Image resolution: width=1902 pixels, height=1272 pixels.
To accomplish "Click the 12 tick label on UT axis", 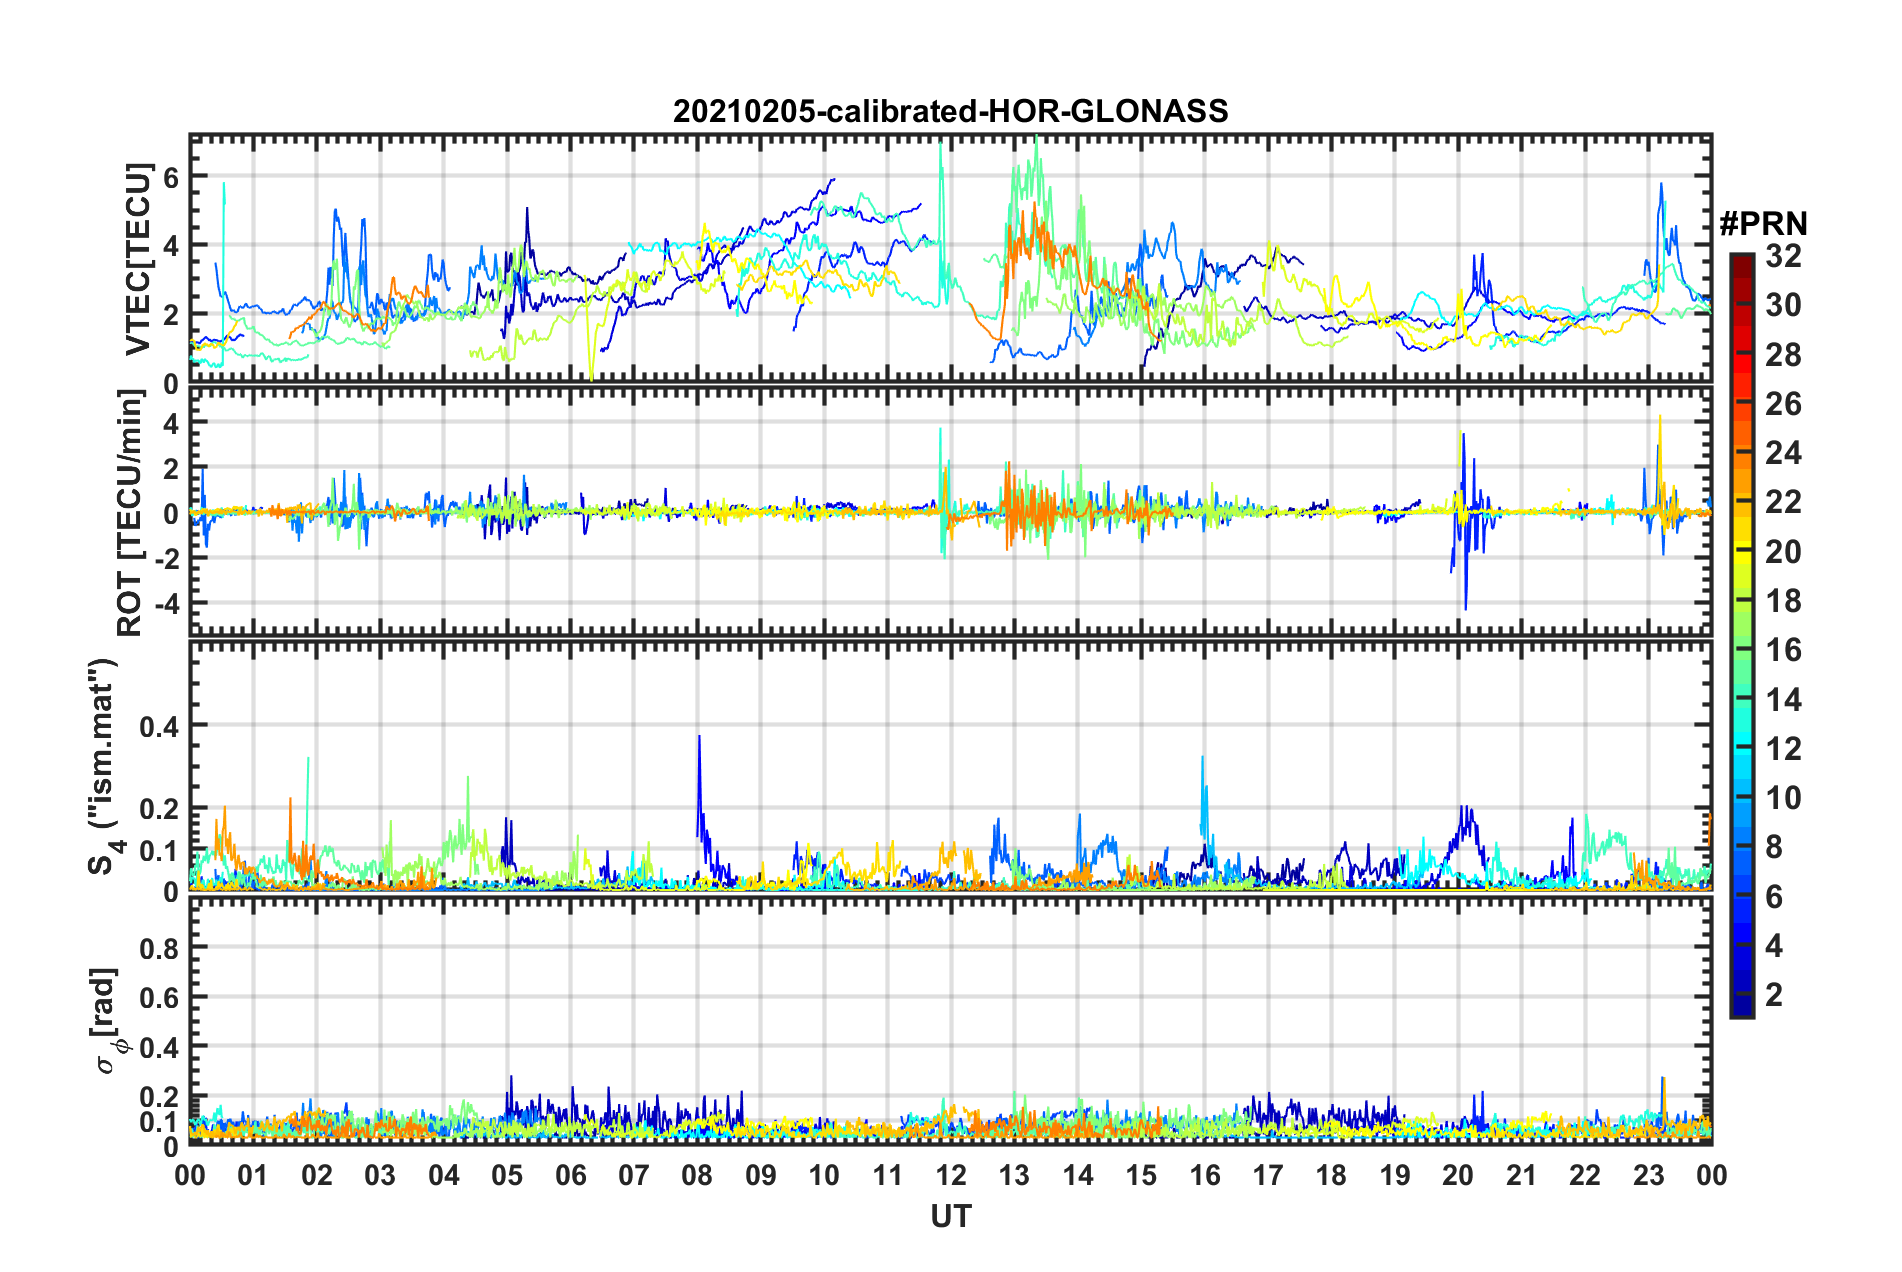I will (950, 1175).
